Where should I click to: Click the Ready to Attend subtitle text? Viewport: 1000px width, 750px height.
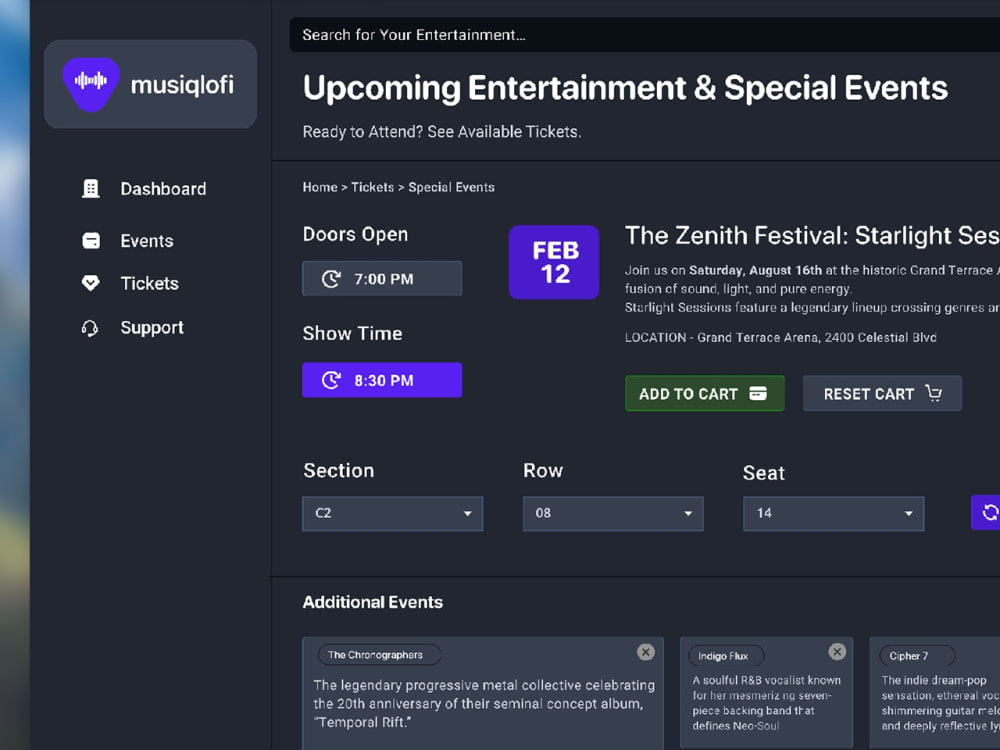(442, 131)
